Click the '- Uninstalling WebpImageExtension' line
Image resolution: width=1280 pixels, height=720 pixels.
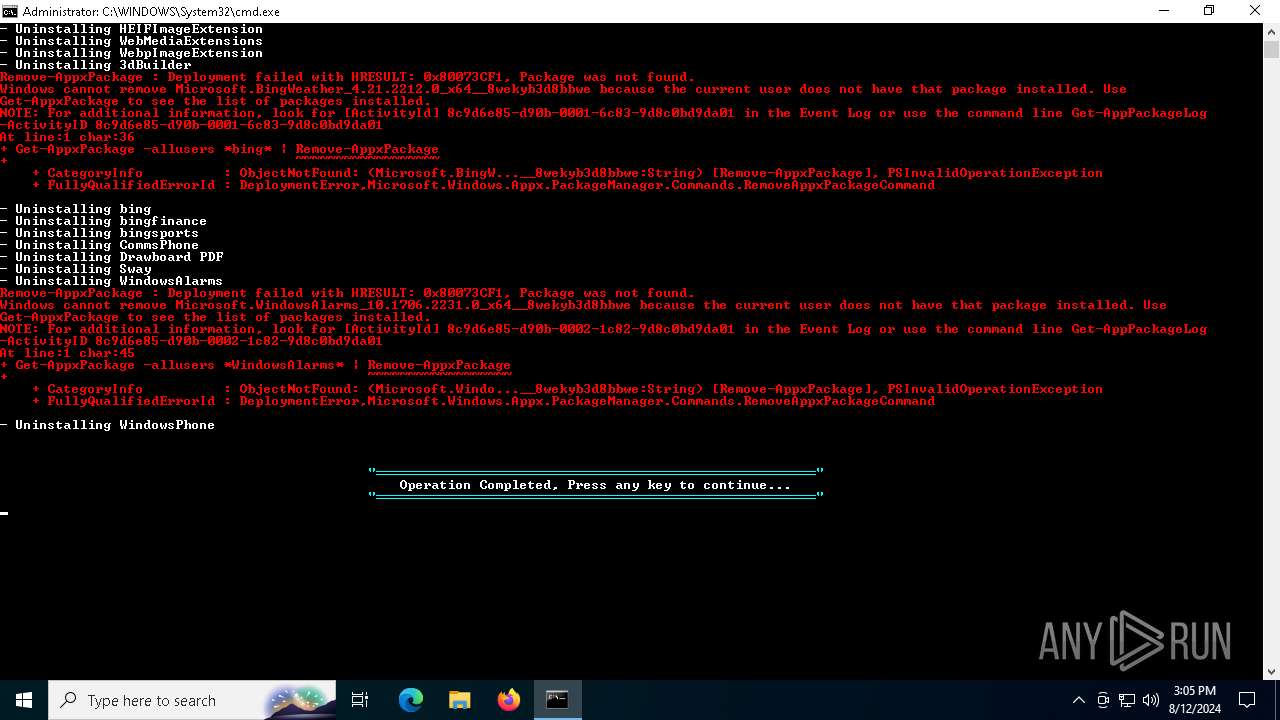[131, 53]
